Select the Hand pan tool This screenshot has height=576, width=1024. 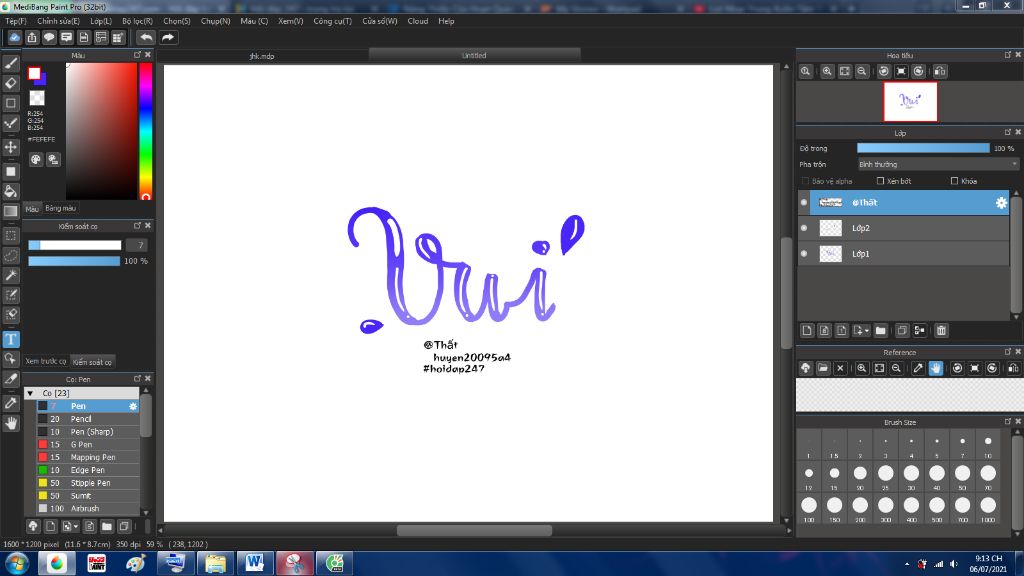point(11,423)
